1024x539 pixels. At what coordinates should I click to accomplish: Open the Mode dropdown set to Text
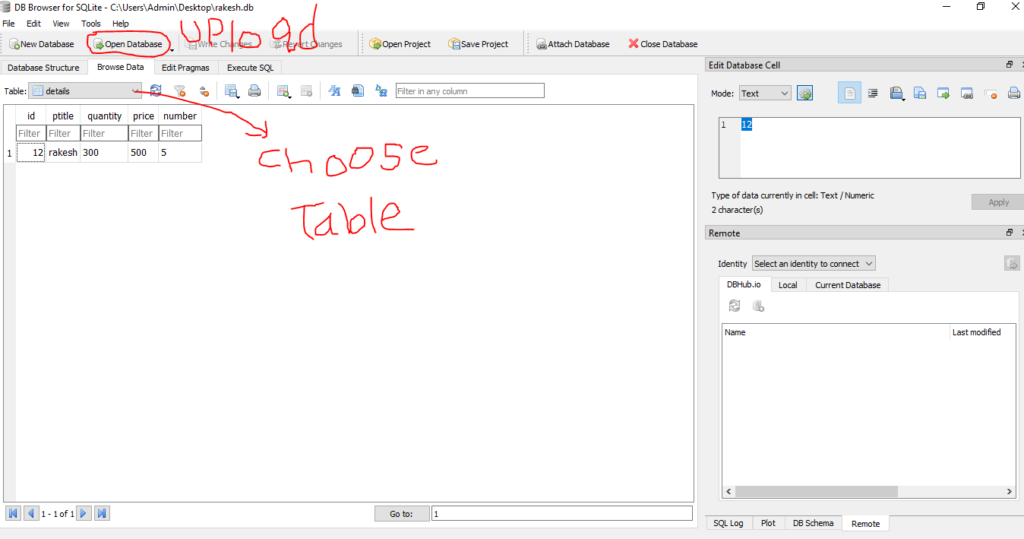coord(765,93)
